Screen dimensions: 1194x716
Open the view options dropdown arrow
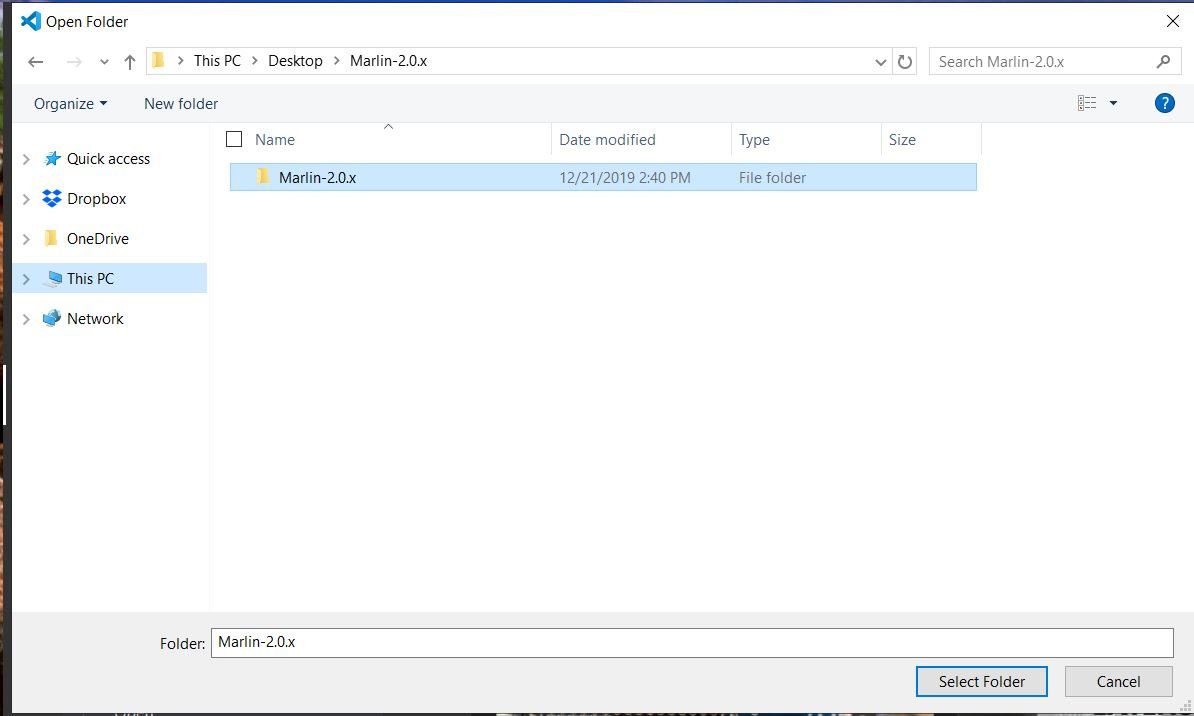[1113, 103]
